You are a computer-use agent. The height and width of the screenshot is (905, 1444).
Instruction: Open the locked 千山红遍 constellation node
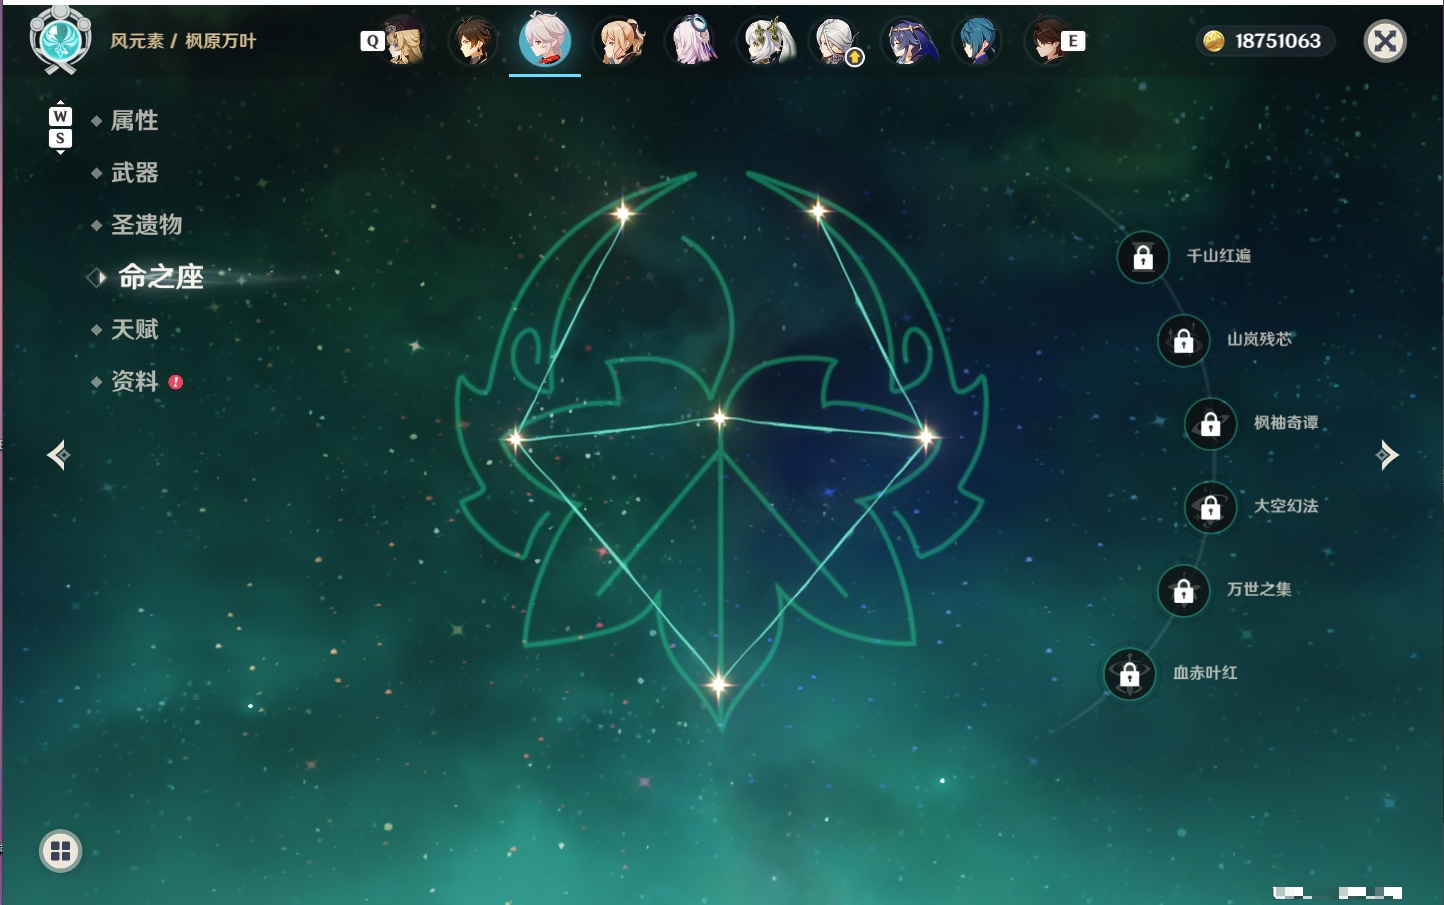1143,257
